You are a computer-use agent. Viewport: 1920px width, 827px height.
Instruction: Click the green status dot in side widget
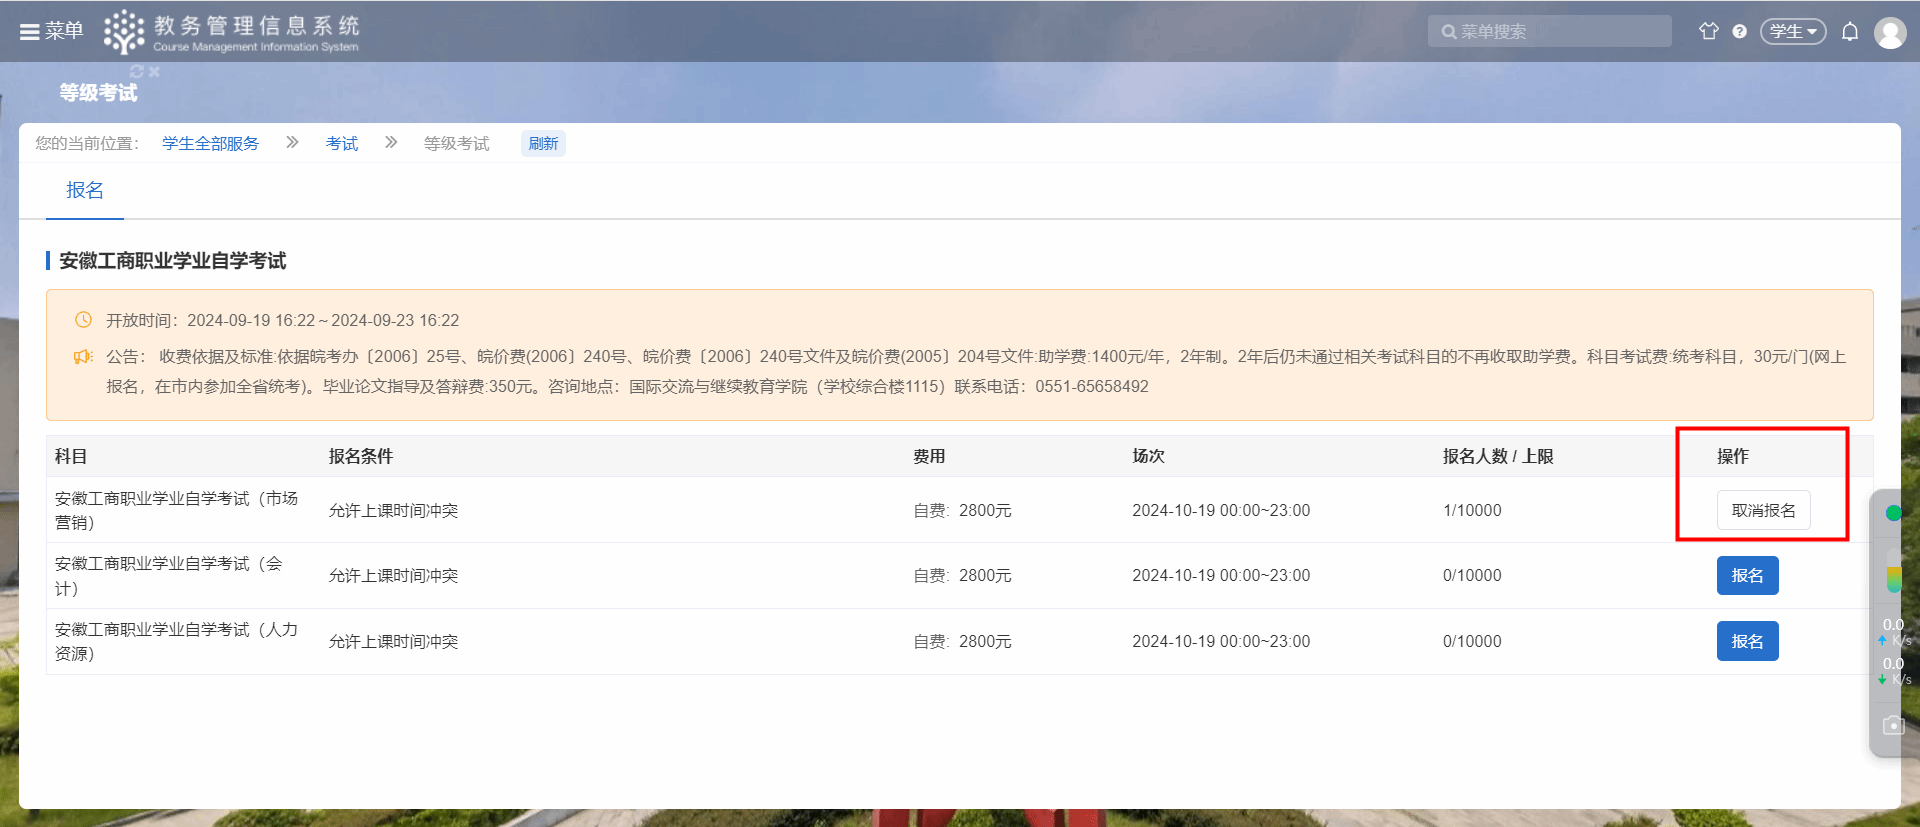tap(1893, 513)
